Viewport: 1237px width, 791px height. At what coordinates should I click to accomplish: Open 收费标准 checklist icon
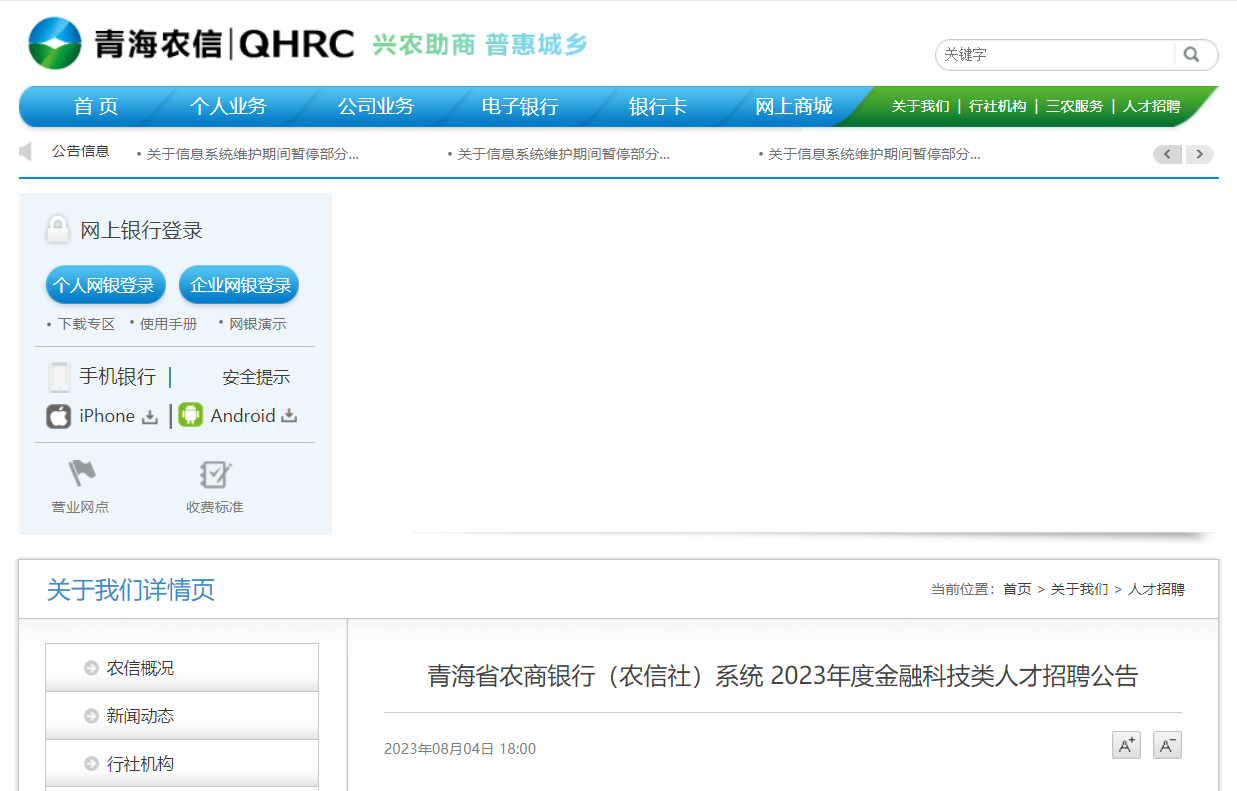(x=214, y=474)
